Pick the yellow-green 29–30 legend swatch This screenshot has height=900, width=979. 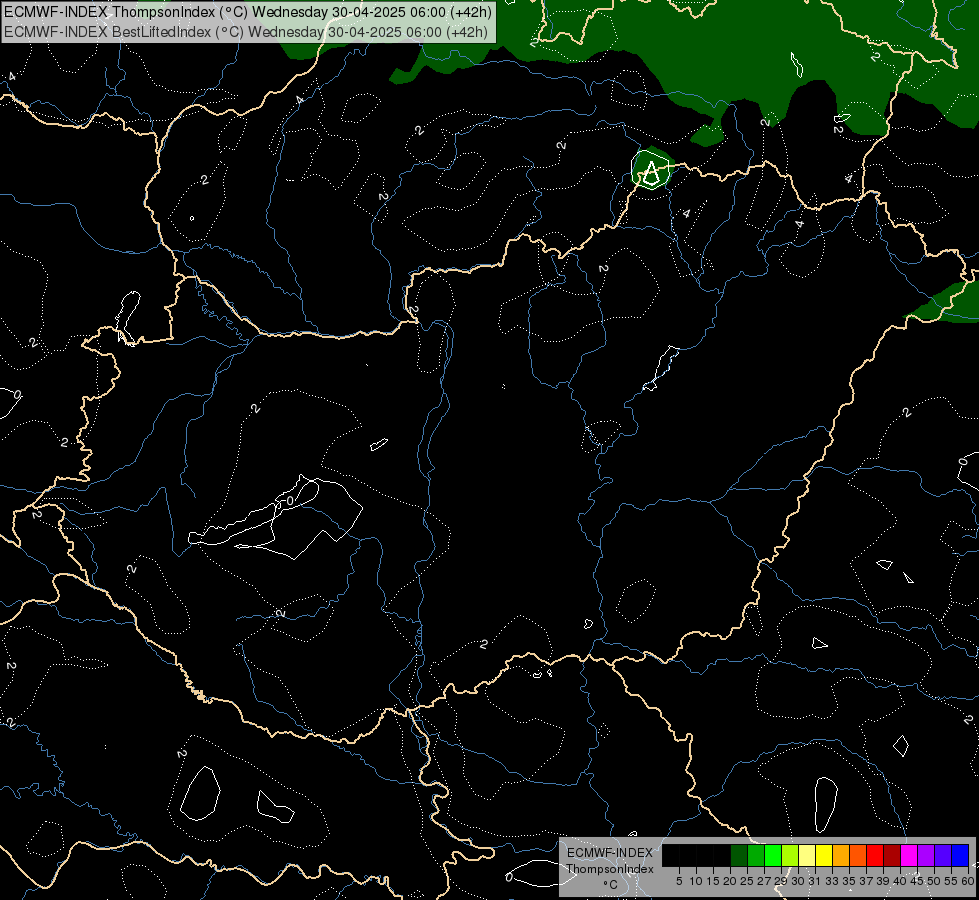tap(790, 856)
